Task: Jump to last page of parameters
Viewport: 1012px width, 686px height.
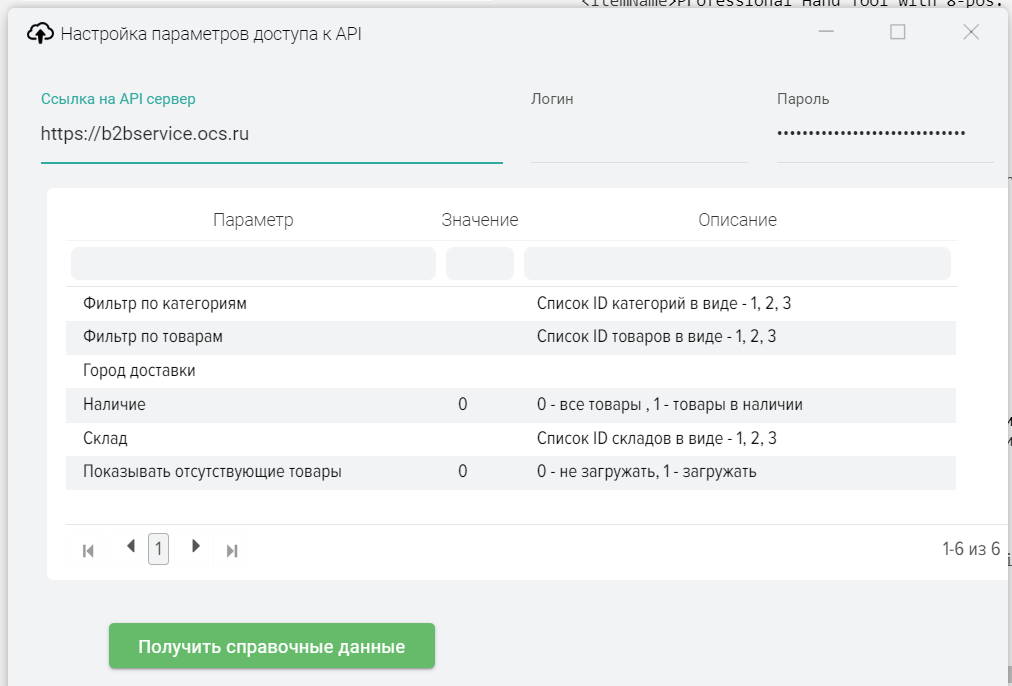Action: (x=232, y=550)
